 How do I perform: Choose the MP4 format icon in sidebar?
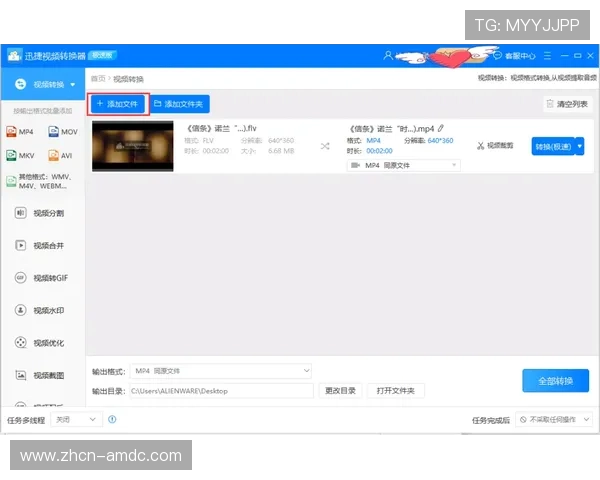click(12, 132)
